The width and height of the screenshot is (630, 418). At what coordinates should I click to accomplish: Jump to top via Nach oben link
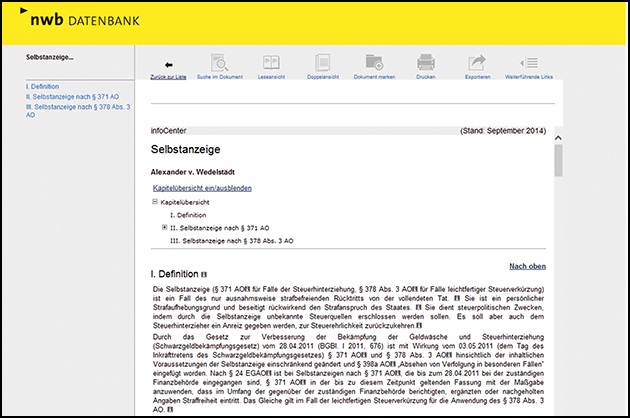pos(527,266)
